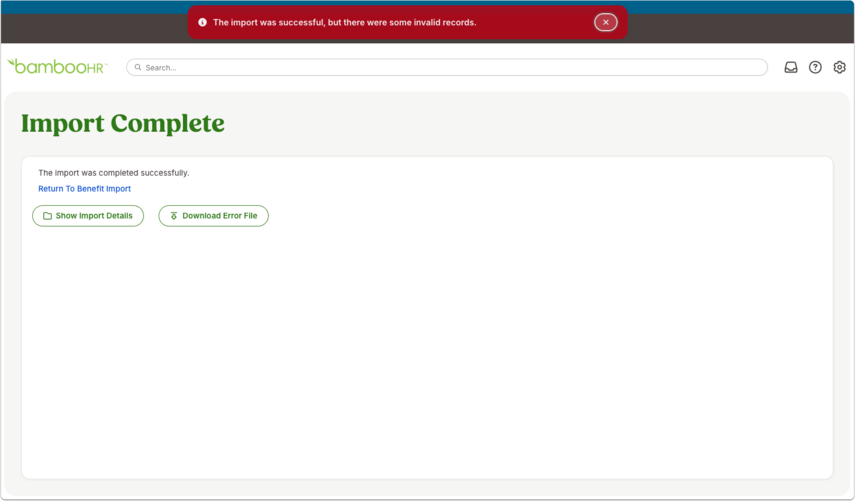Open the inbox tray icon
Screen dimensions: 855x501
coord(791,67)
